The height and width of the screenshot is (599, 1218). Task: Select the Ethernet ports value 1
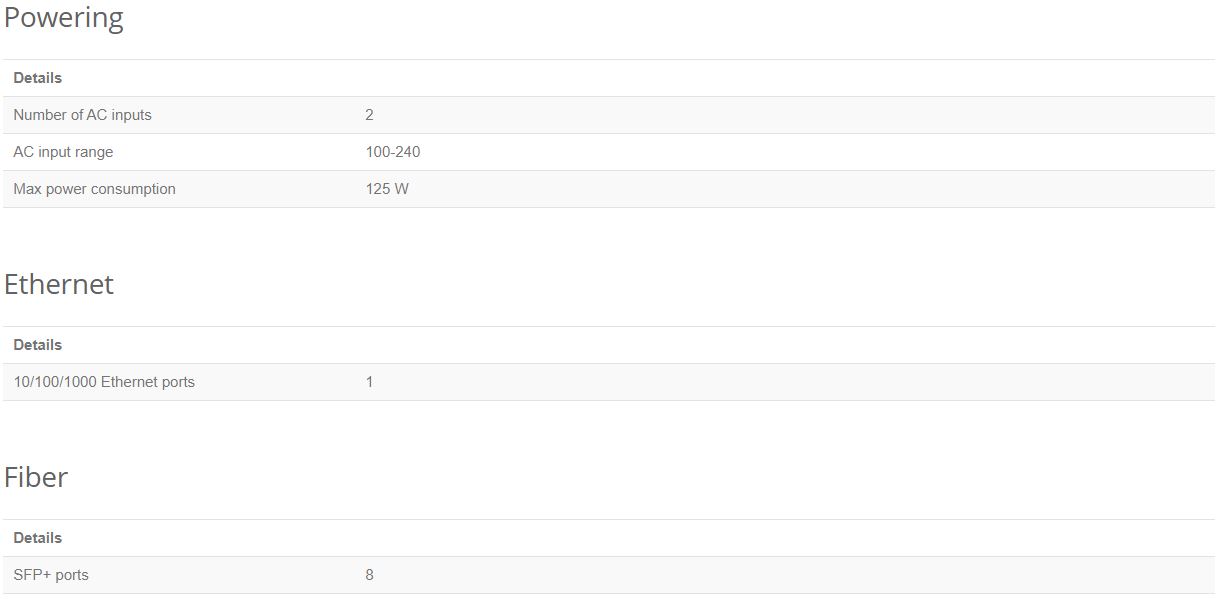click(370, 382)
